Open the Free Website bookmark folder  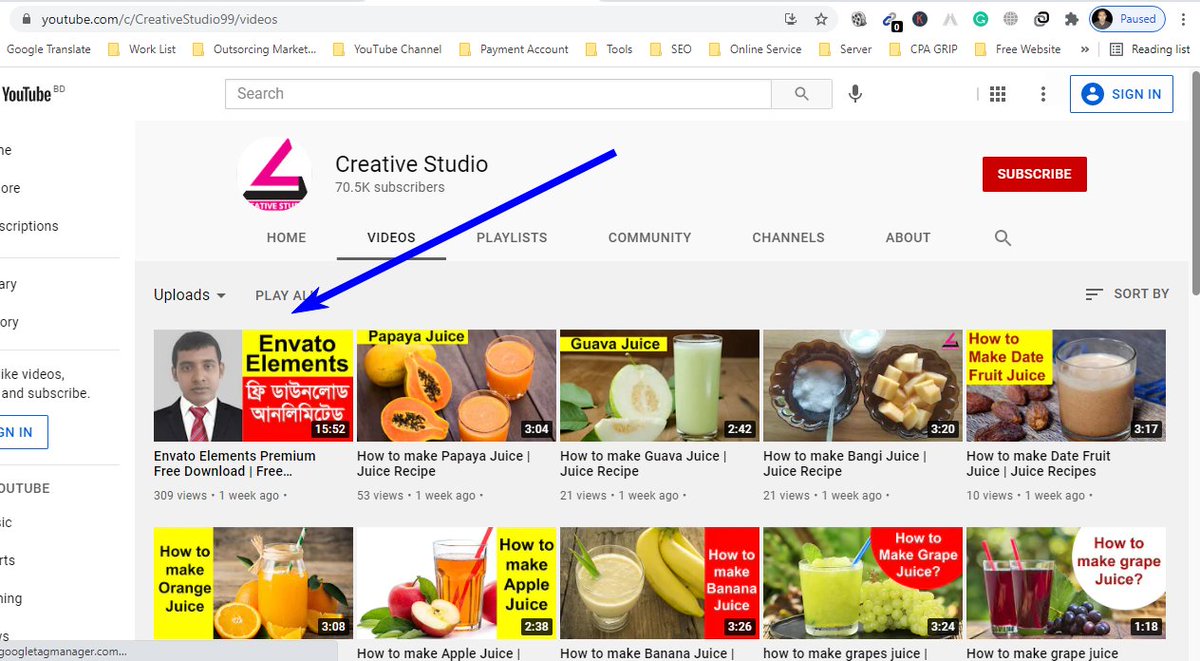(1018, 49)
